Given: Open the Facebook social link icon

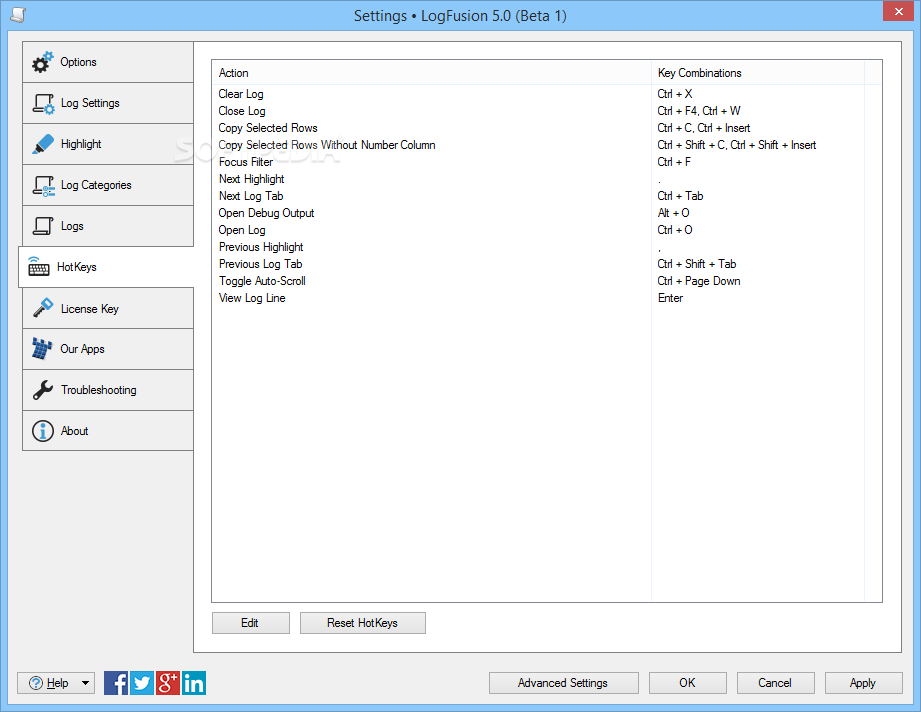Looking at the screenshot, I should click(116, 683).
